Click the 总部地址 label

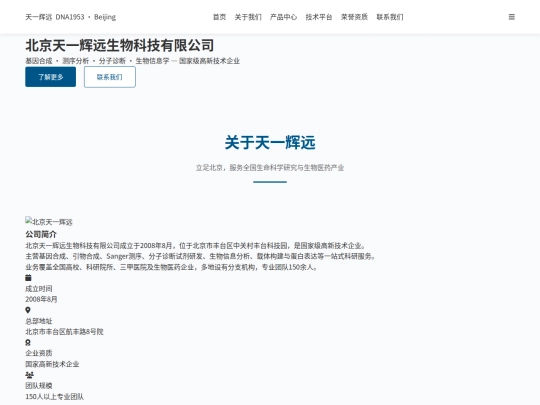pos(39,321)
